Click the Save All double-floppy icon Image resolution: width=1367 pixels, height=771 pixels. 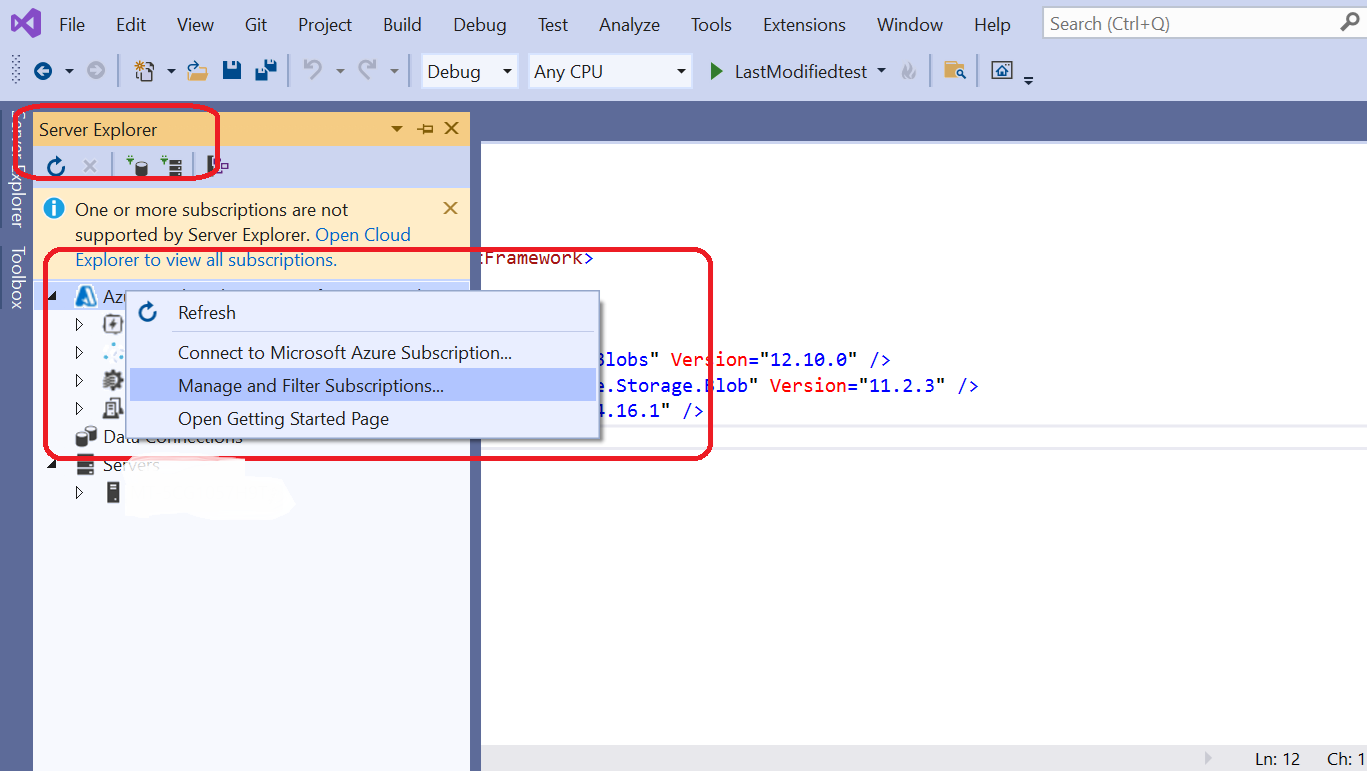coord(266,70)
